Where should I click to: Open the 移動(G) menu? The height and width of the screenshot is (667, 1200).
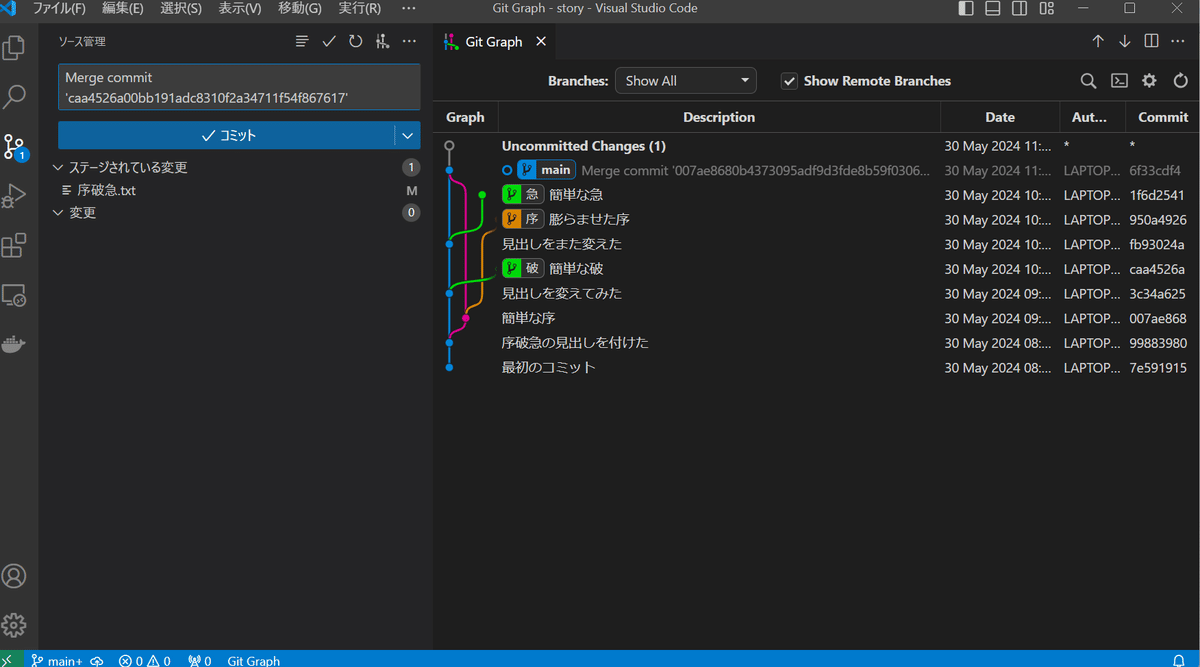point(300,8)
